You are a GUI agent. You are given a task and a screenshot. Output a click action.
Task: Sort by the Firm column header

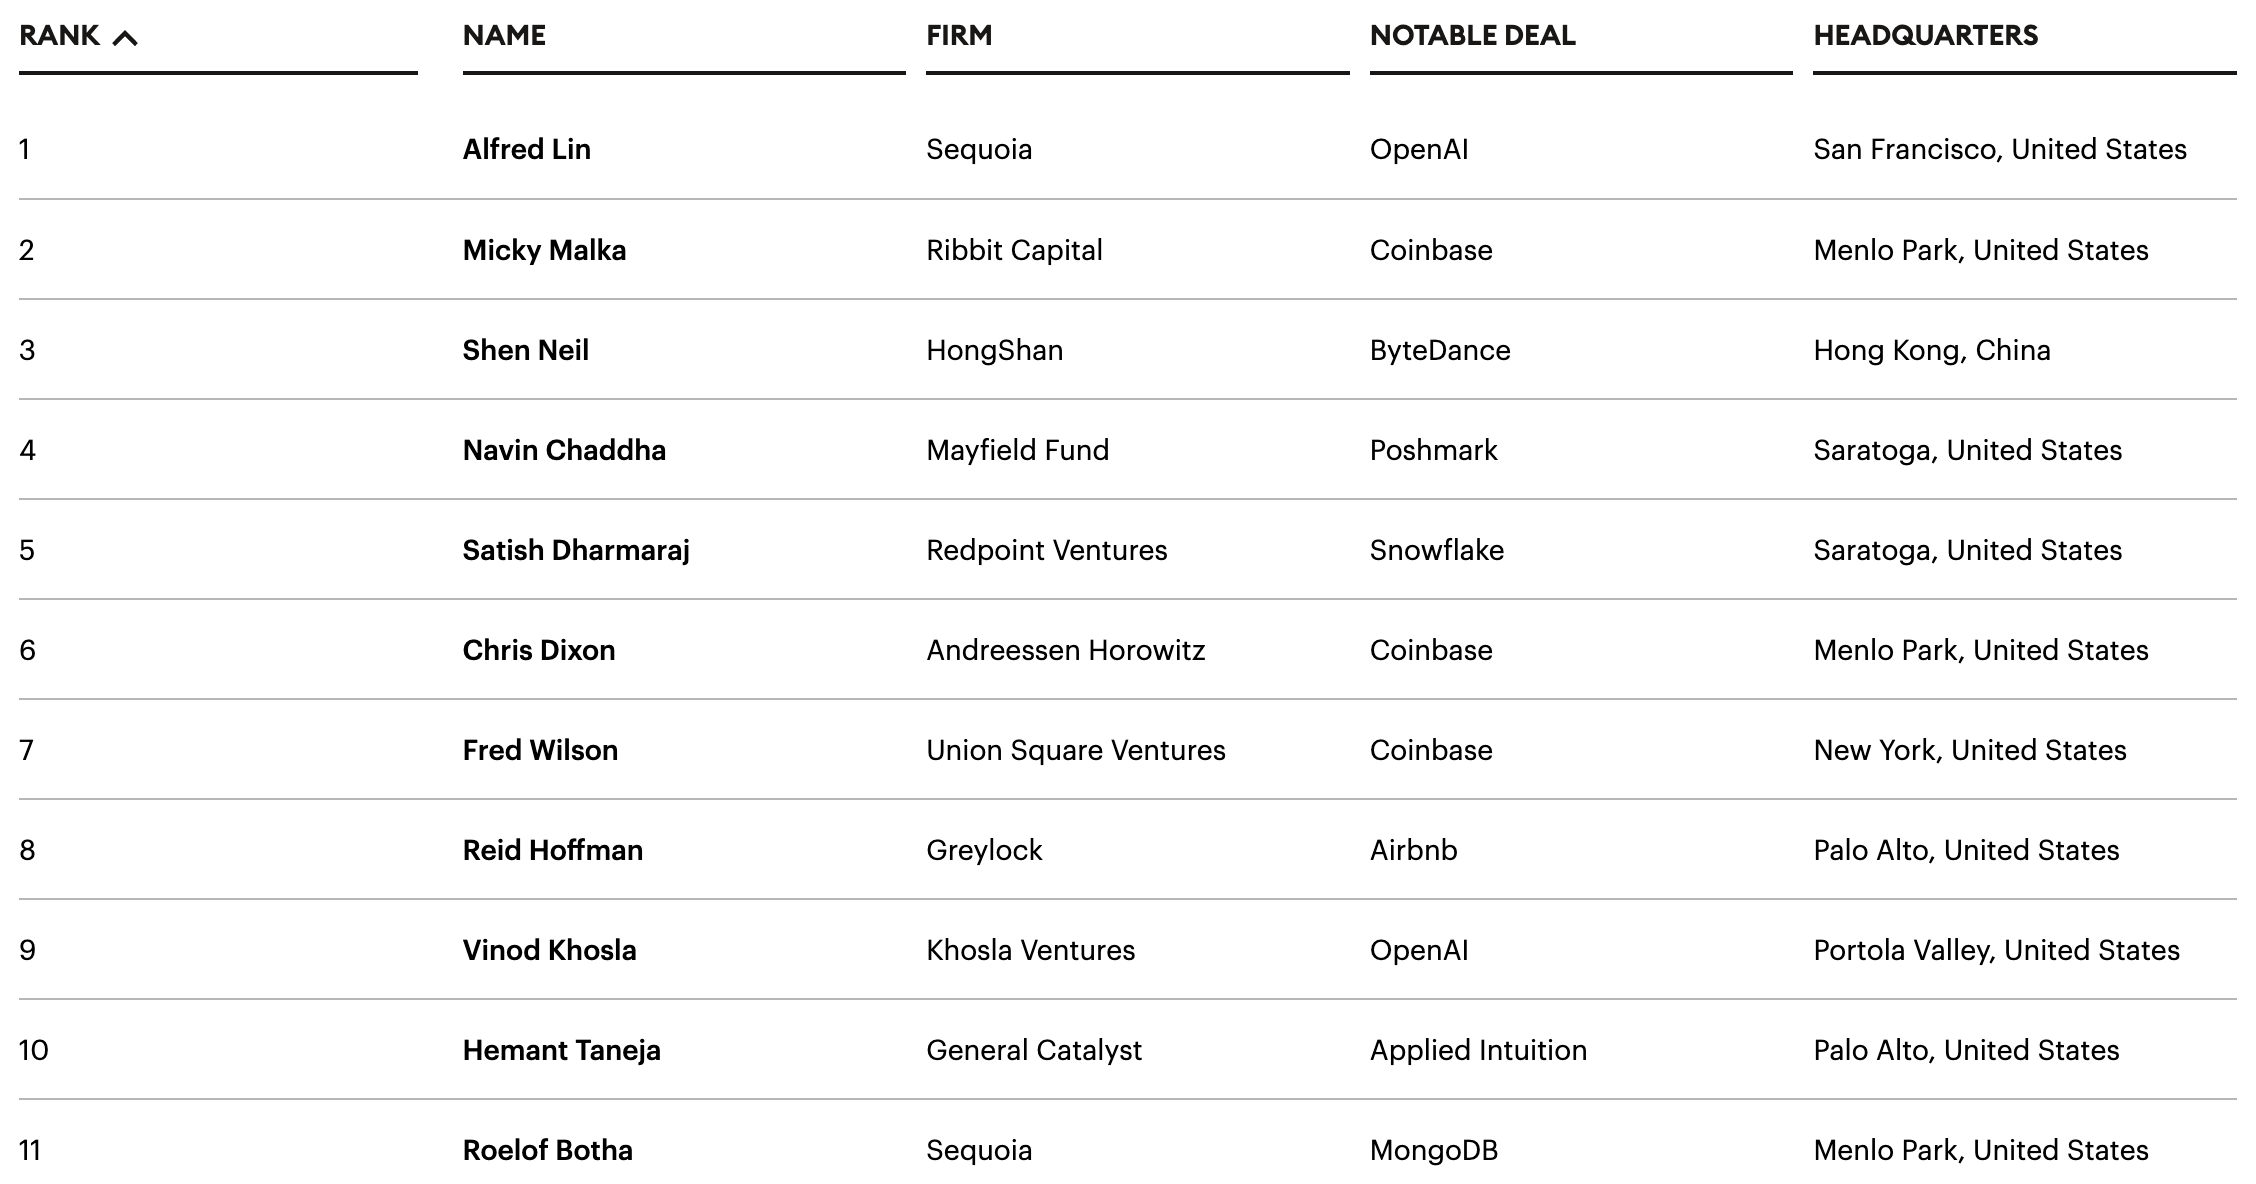click(959, 36)
